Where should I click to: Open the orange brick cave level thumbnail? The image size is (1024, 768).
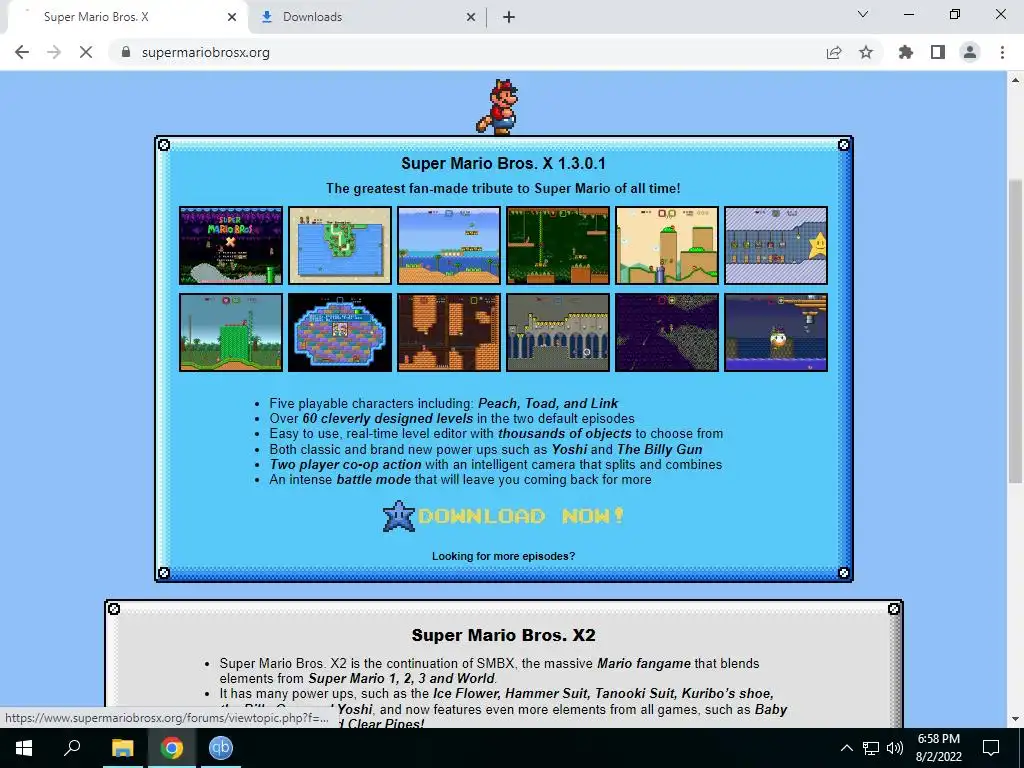tap(449, 332)
